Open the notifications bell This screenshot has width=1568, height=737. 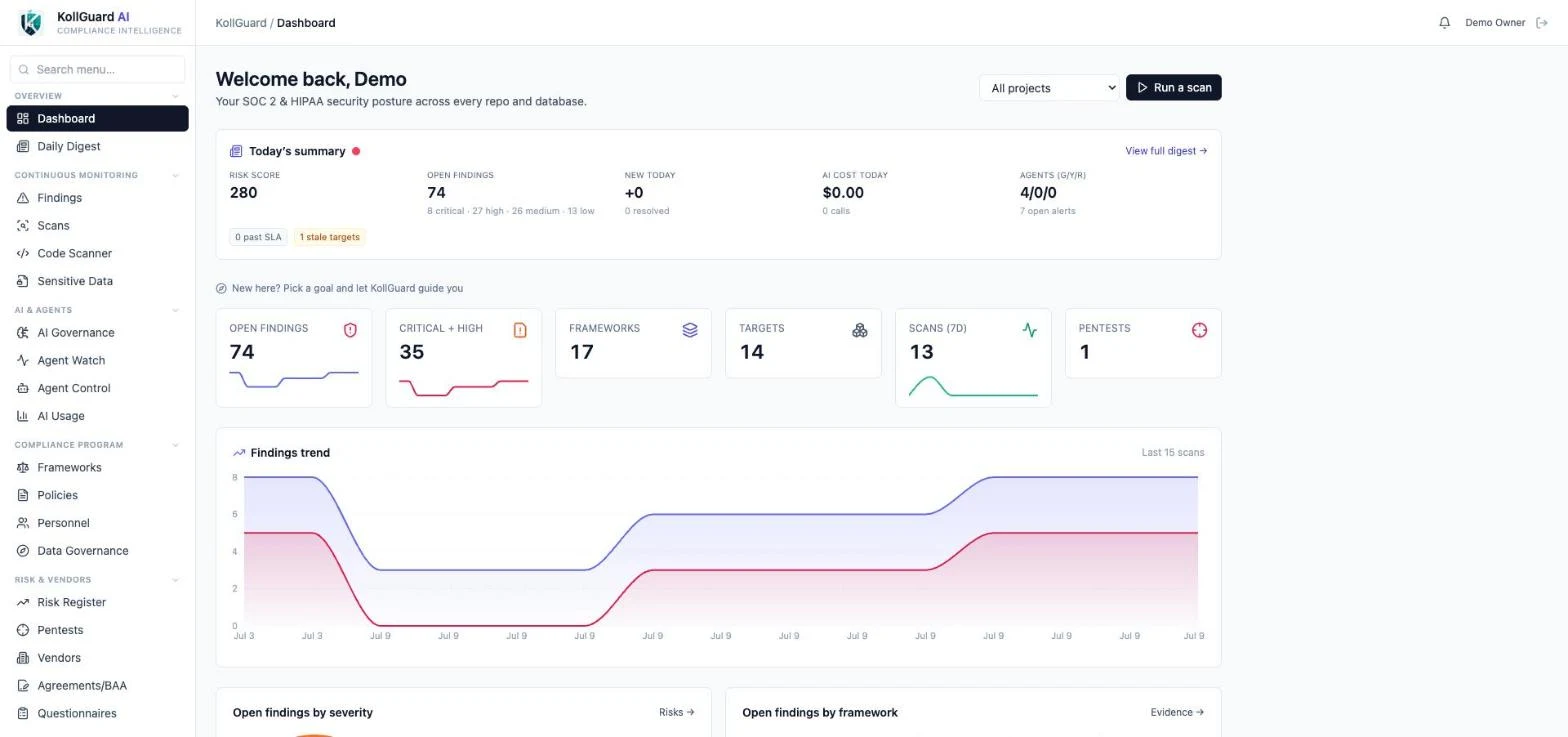1444,23
